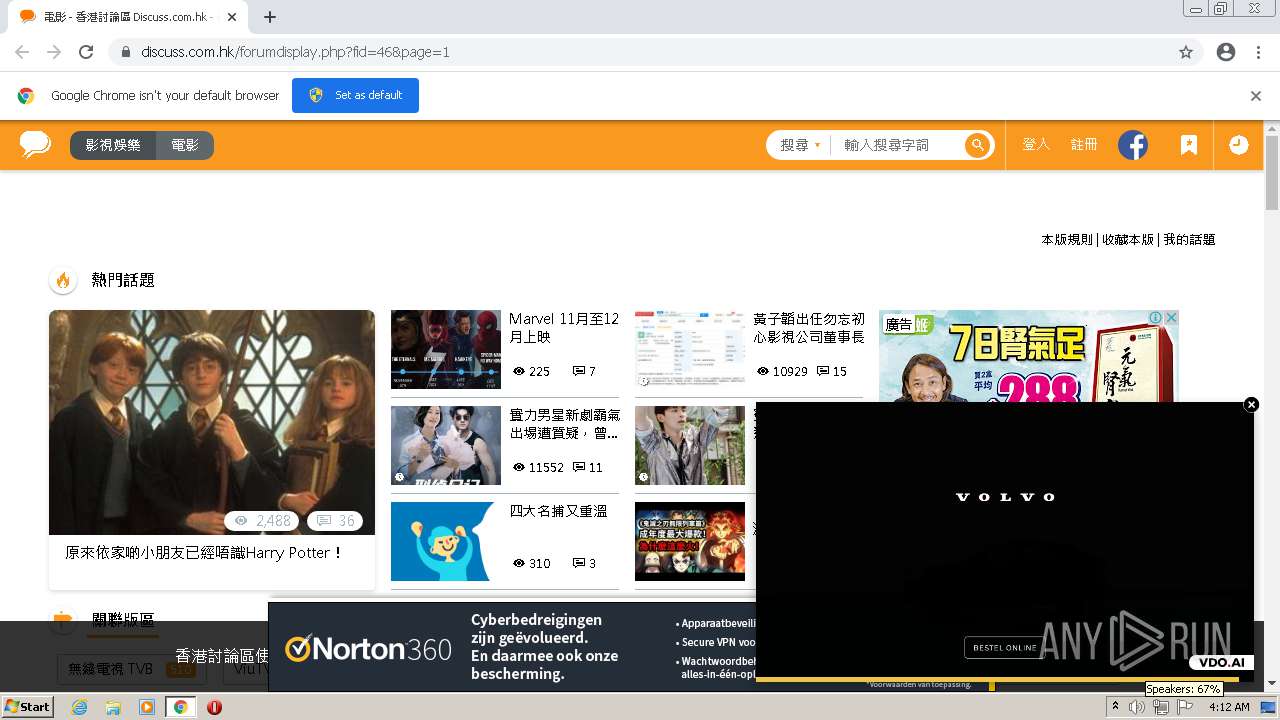
Task: Click the 收藏本版 link
Action: (1128, 240)
